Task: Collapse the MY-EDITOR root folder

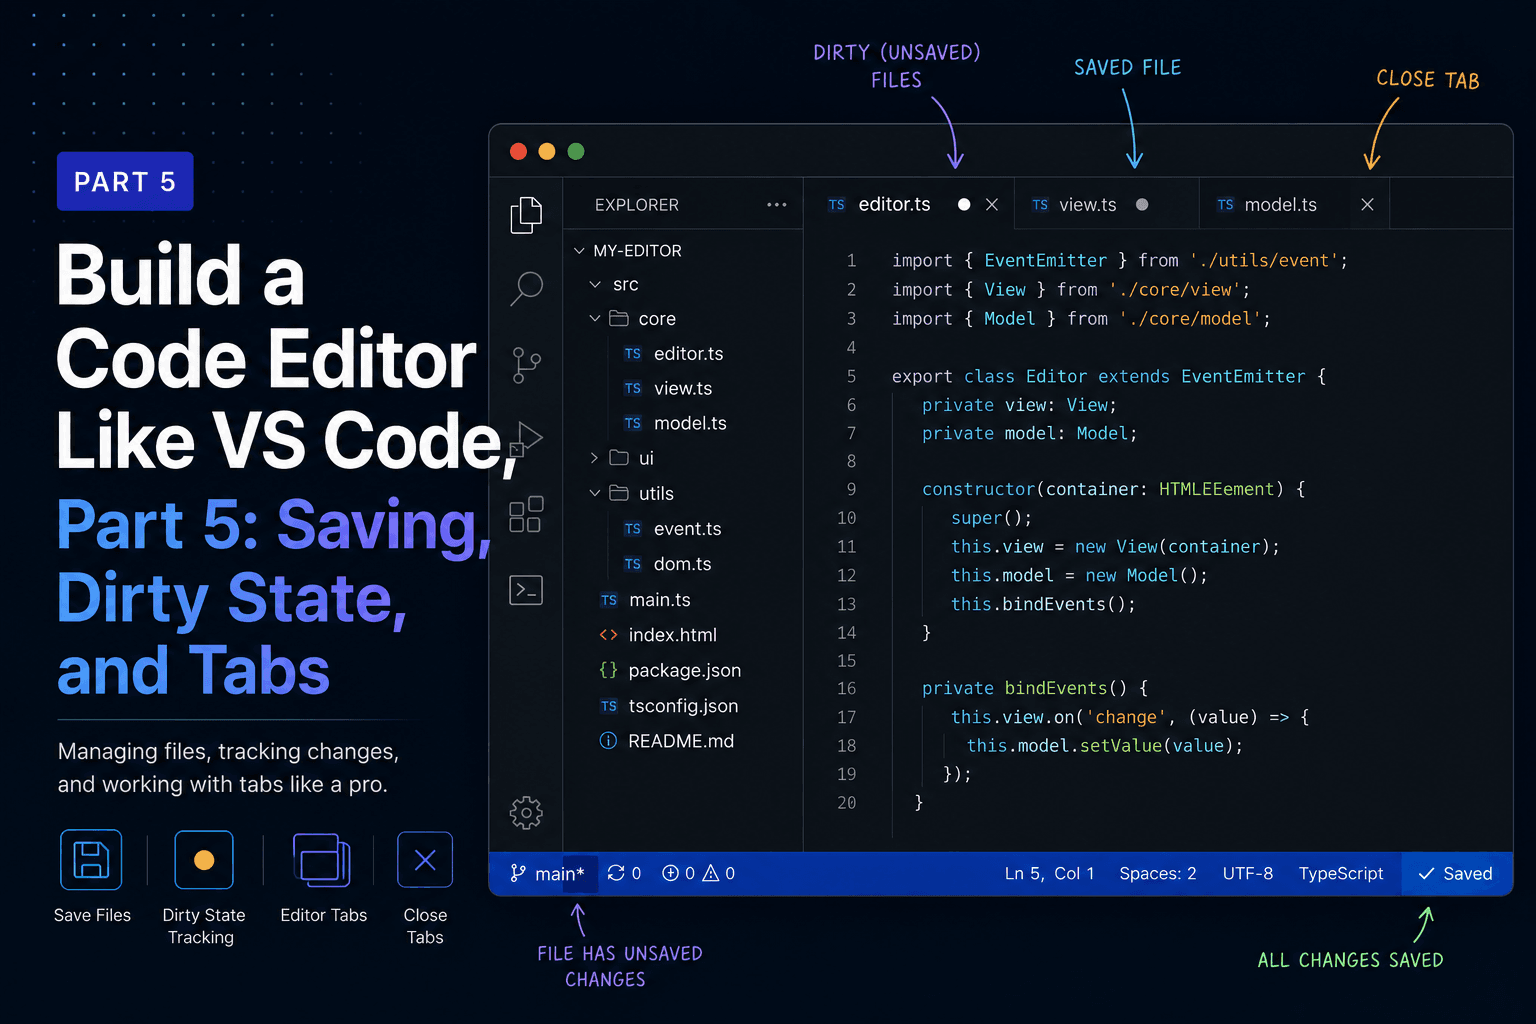Action: point(579,251)
